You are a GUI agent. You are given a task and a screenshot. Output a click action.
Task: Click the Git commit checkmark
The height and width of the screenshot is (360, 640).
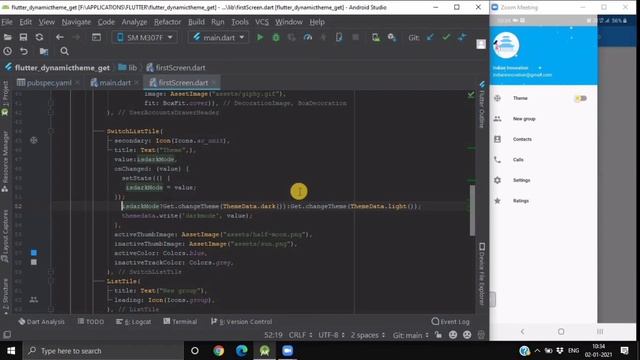coord(446,37)
